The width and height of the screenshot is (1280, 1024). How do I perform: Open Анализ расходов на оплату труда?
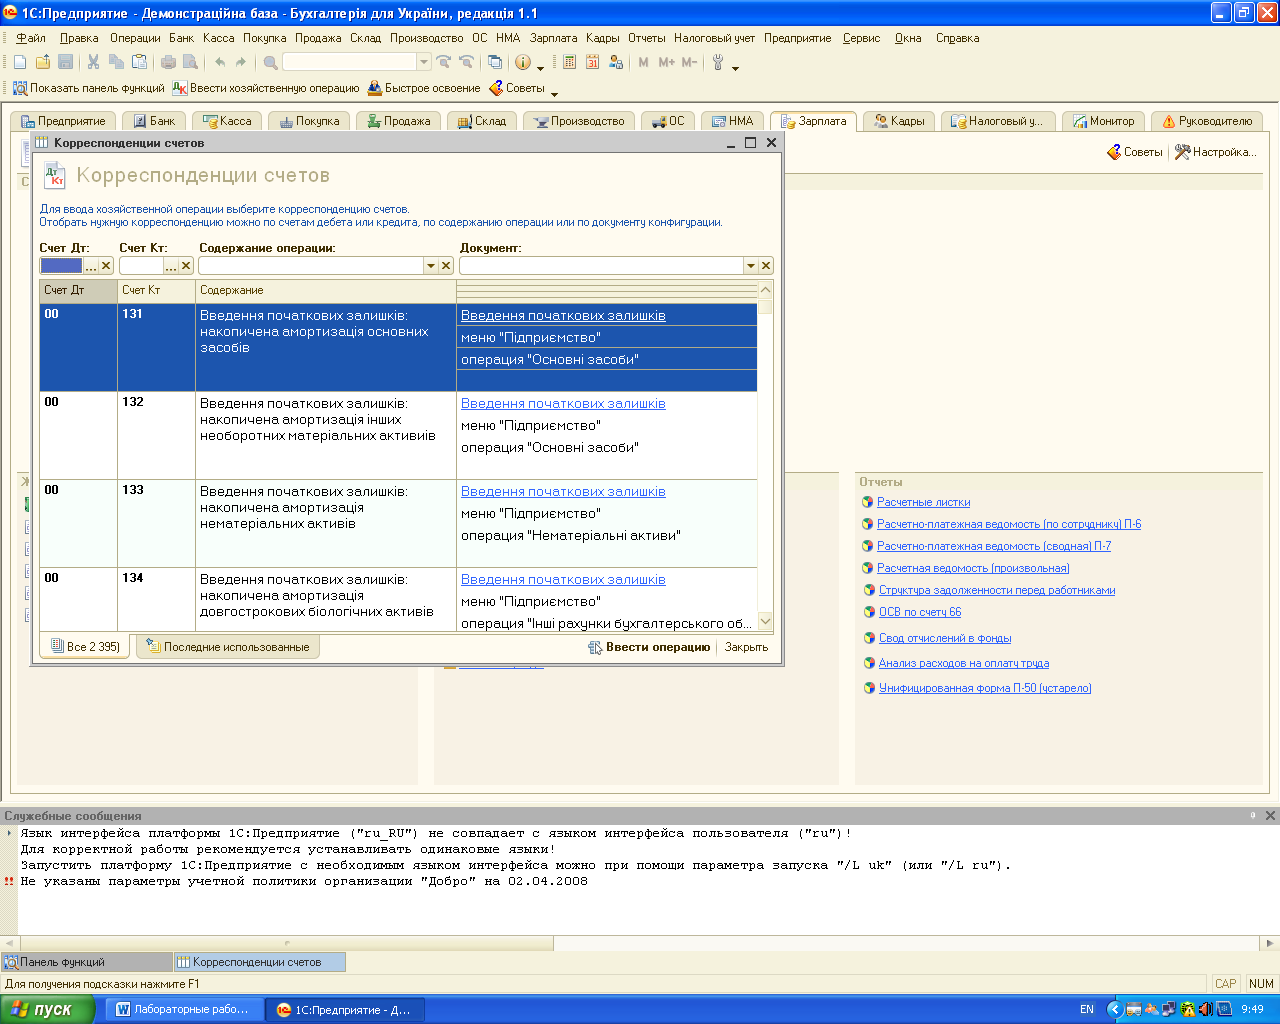tap(964, 663)
